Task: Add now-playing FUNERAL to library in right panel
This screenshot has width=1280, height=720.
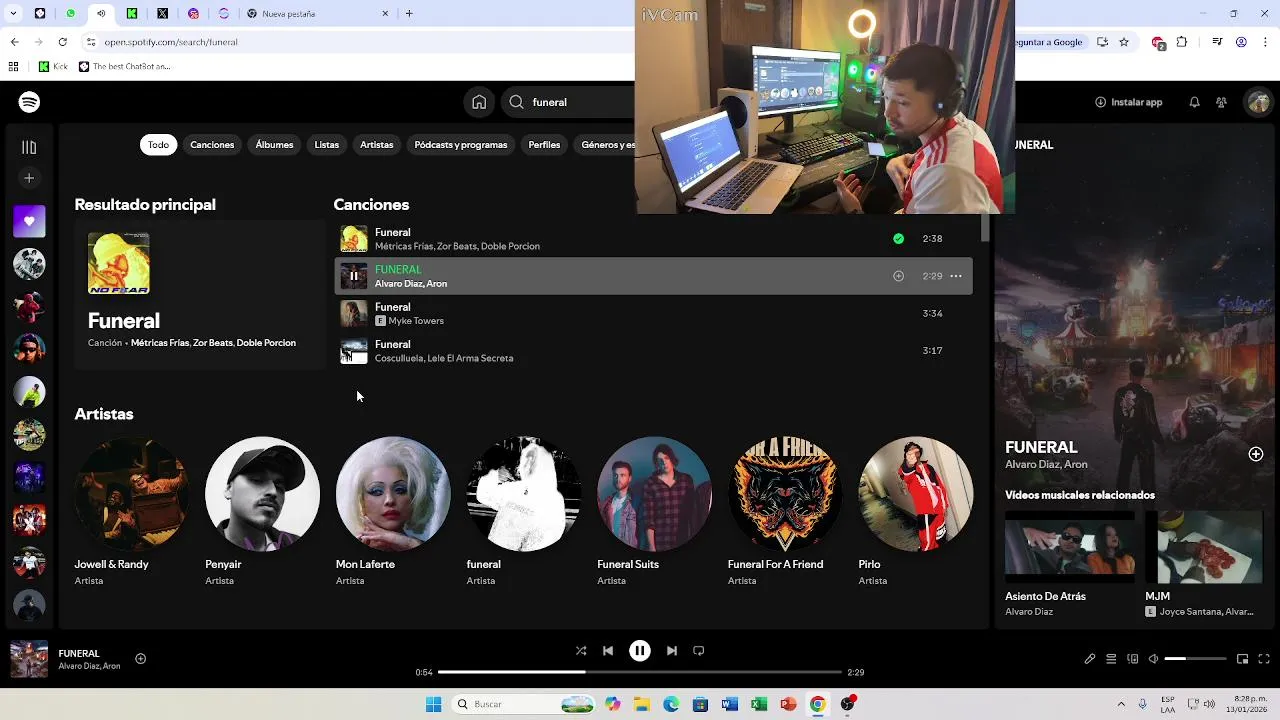Action: click(1256, 454)
